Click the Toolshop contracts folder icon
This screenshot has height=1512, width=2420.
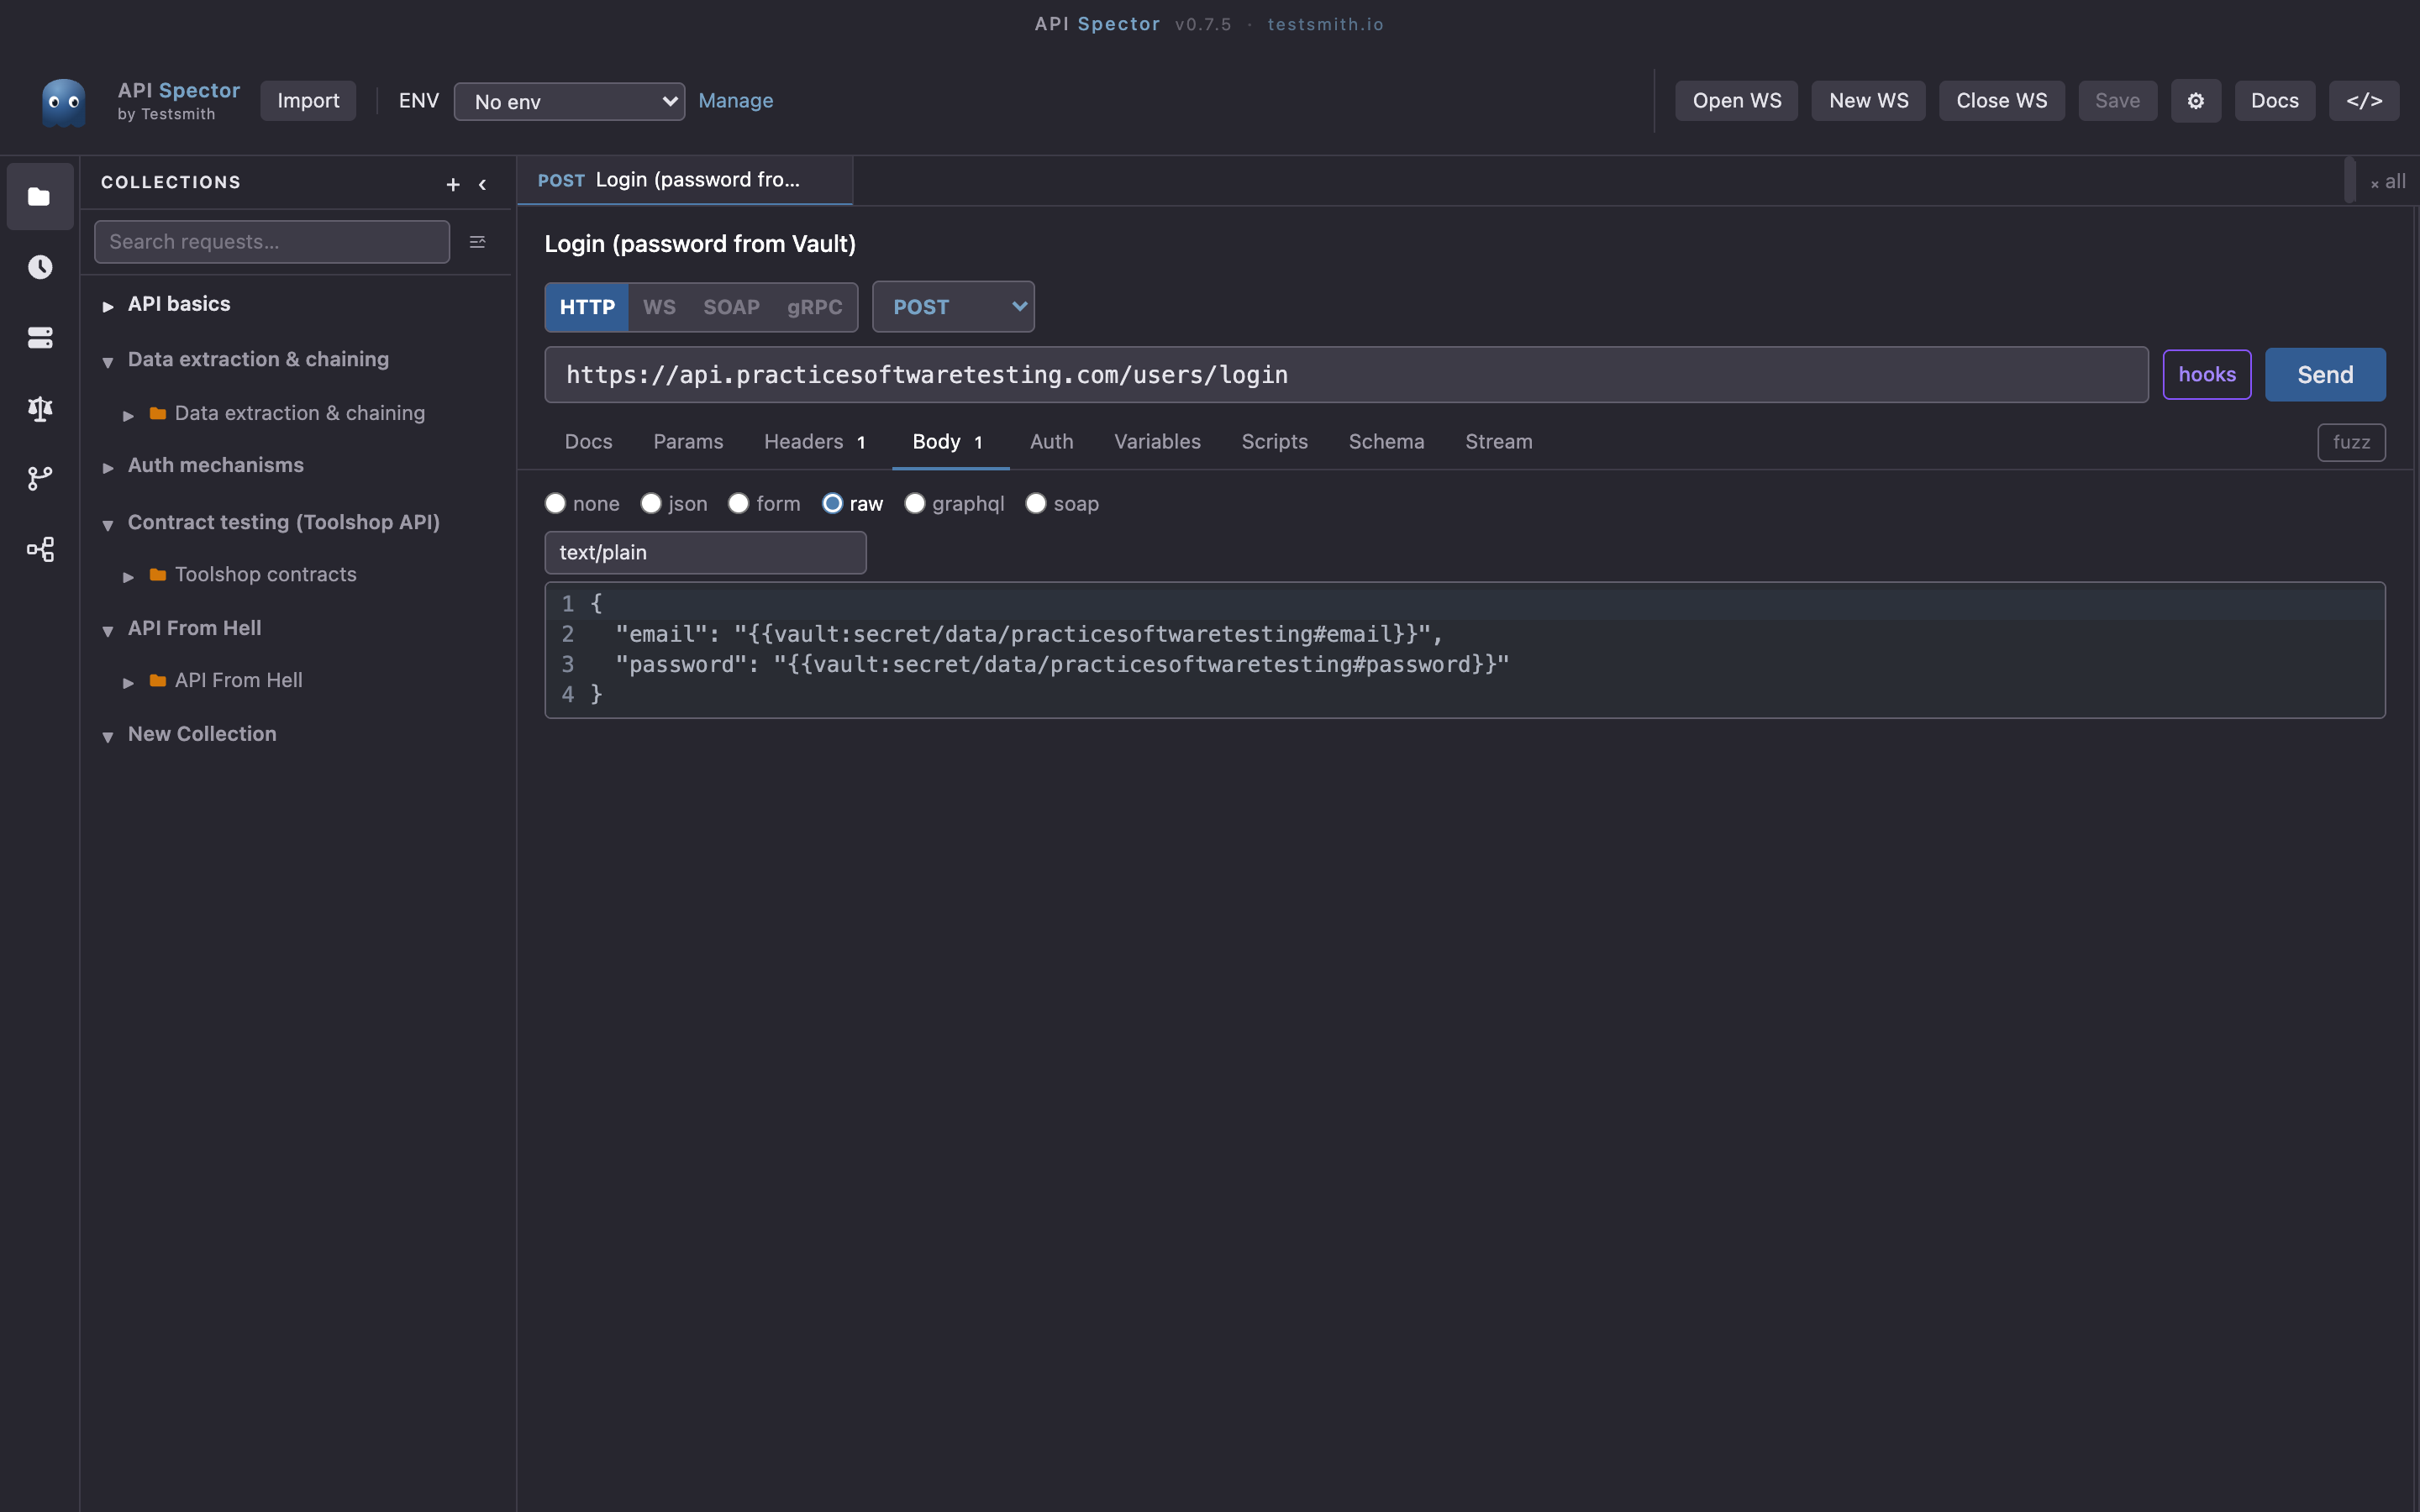tap(158, 574)
